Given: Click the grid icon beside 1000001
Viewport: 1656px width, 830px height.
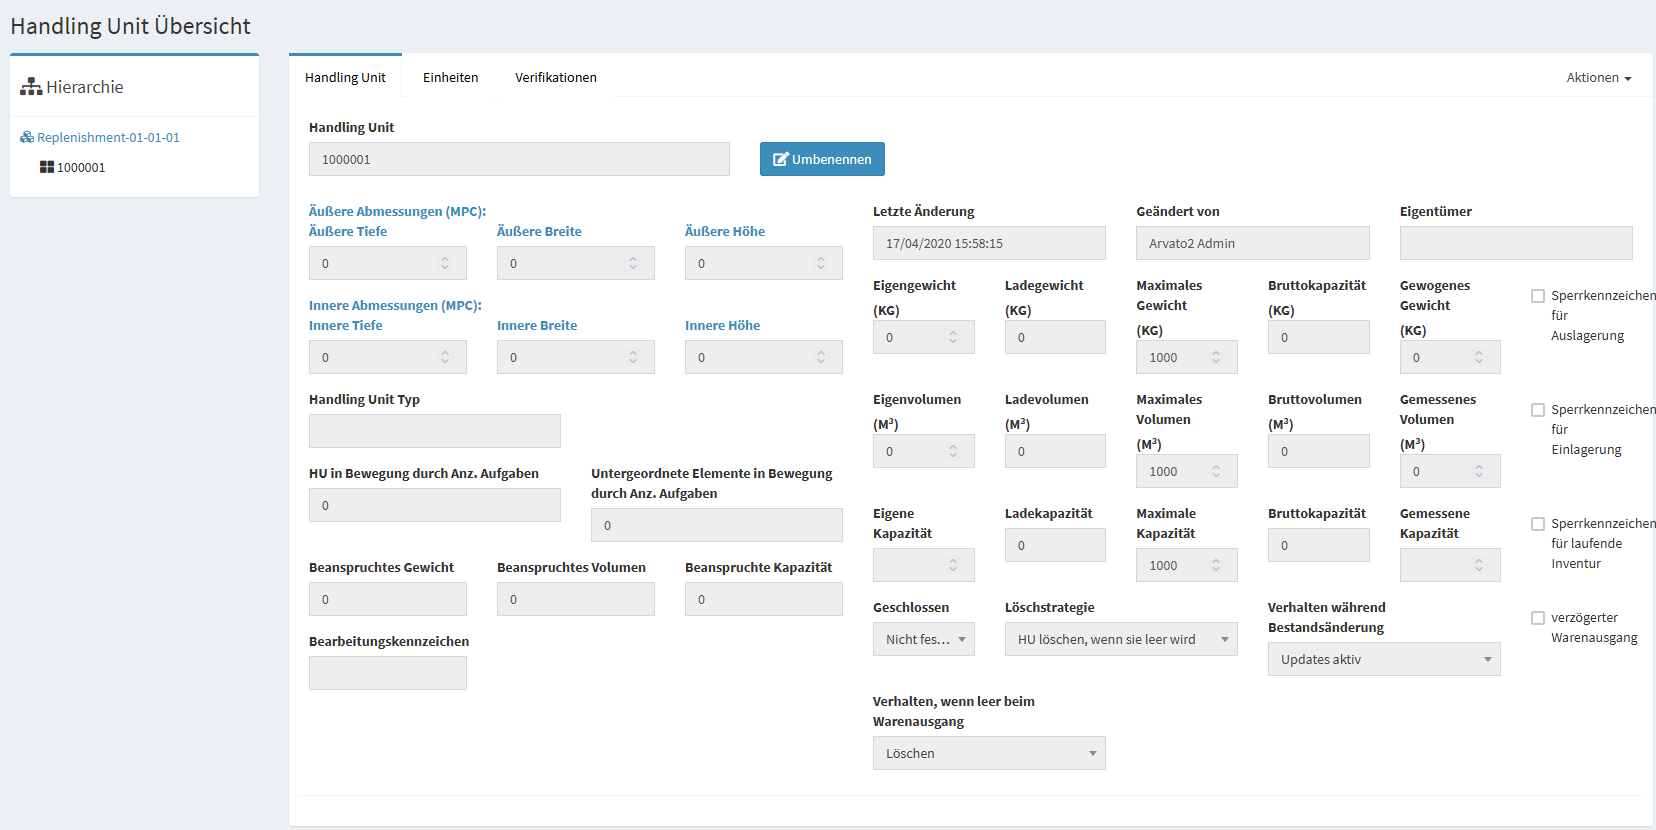Looking at the screenshot, I should (47, 167).
